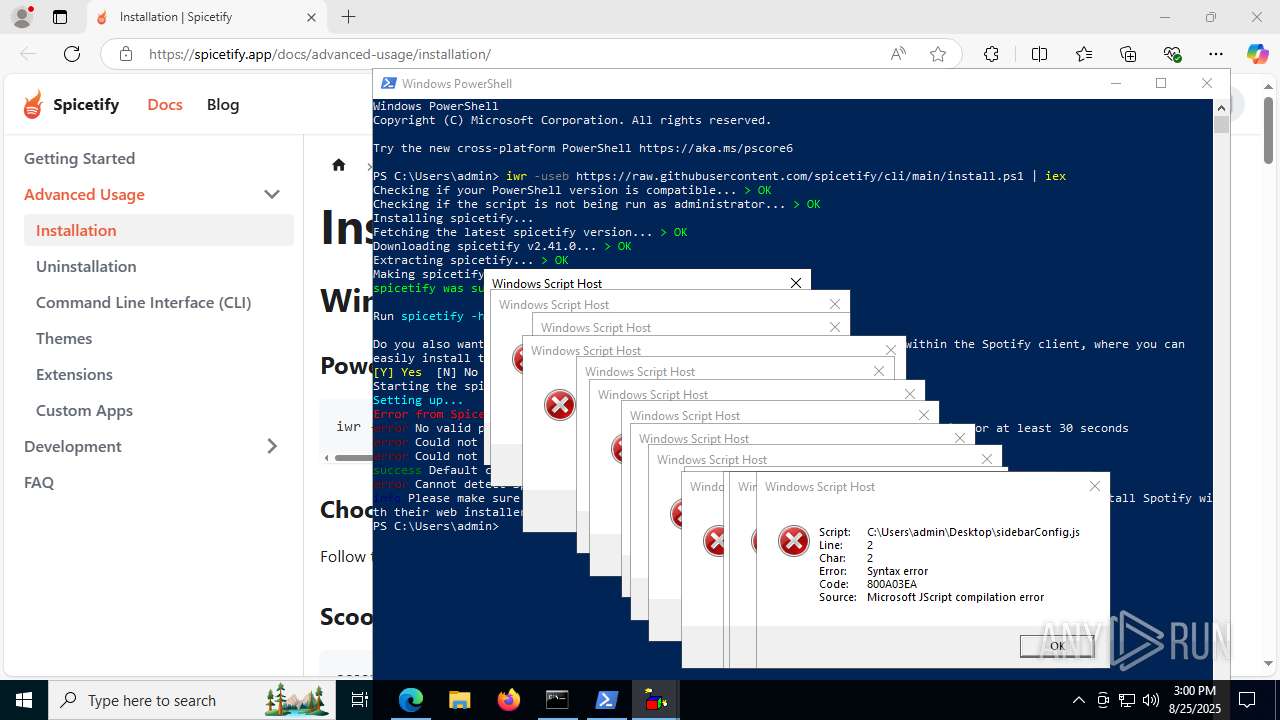1280x720 pixels.
Task: Open Microsoft Edge from taskbar
Action: click(411, 700)
